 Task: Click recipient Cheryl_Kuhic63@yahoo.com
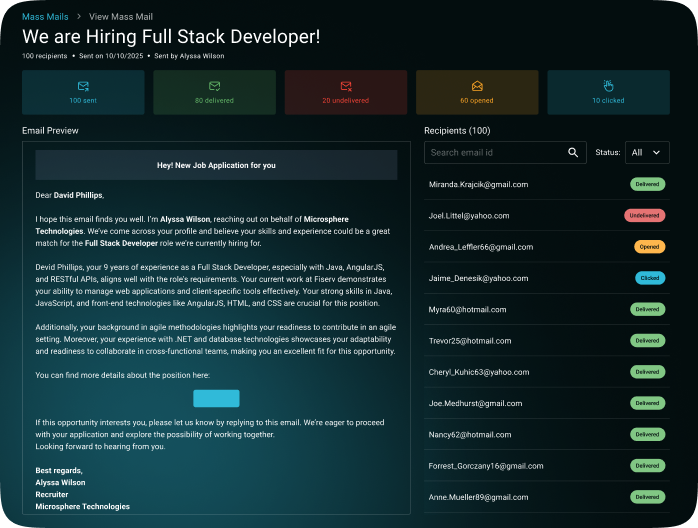click(479, 372)
